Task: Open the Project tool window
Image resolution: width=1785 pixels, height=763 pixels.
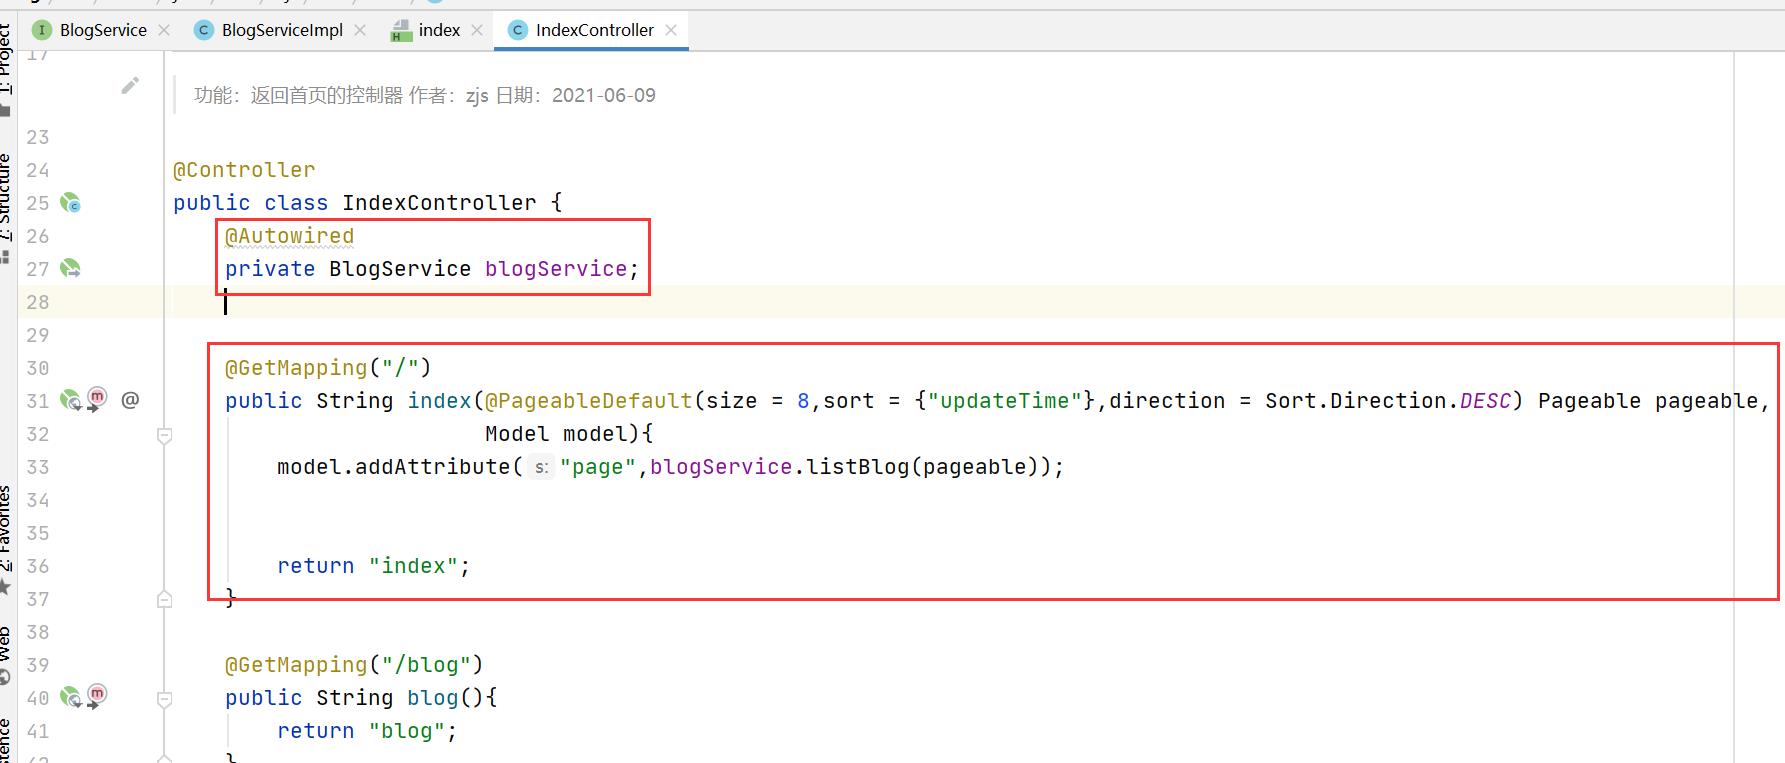Action: click(7, 68)
